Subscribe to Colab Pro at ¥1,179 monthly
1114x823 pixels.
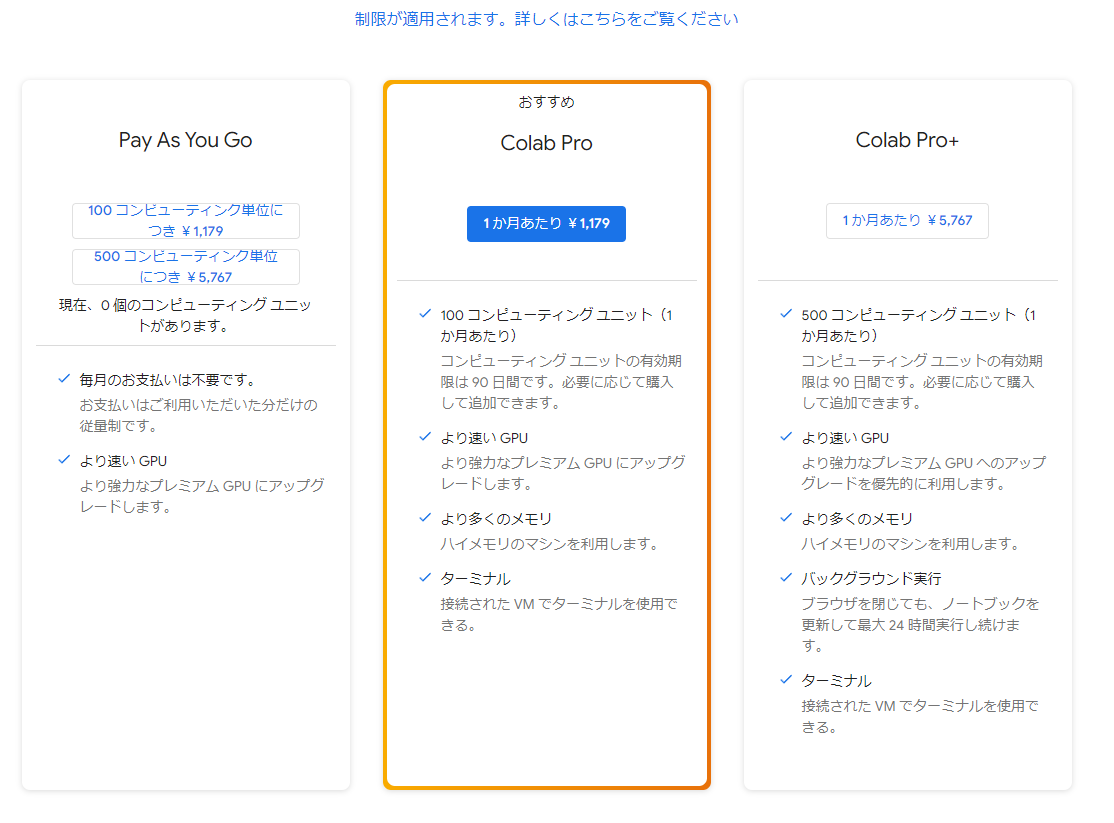tap(546, 224)
